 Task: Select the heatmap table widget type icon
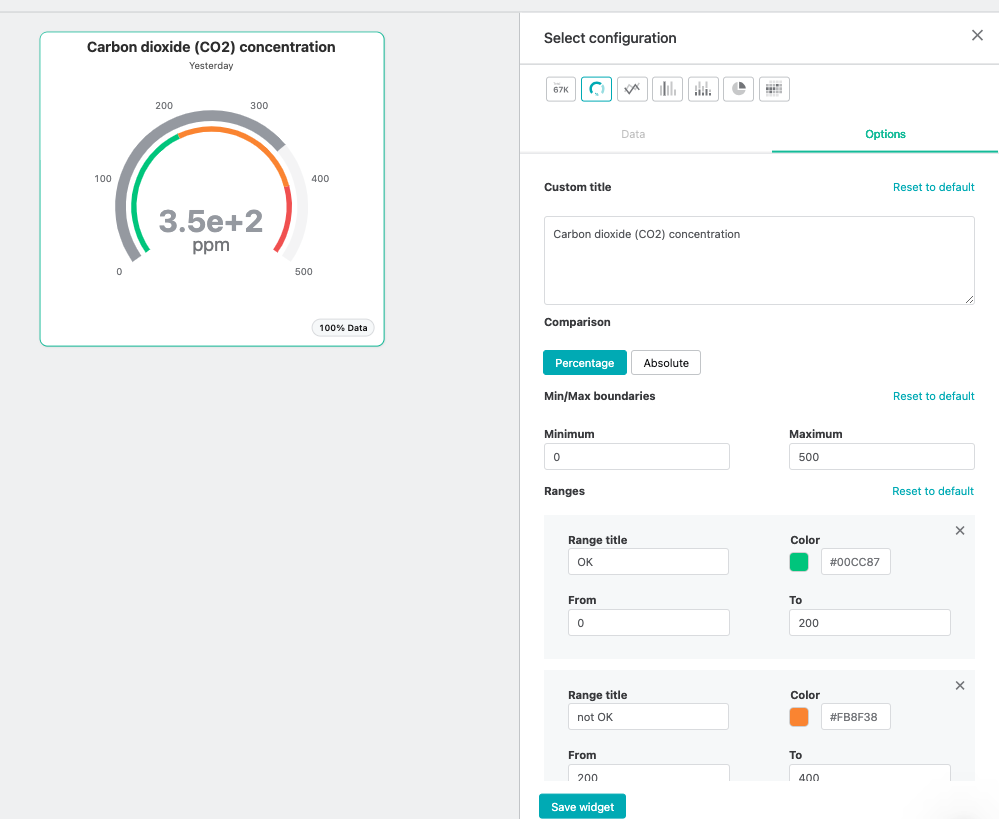click(774, 89)
